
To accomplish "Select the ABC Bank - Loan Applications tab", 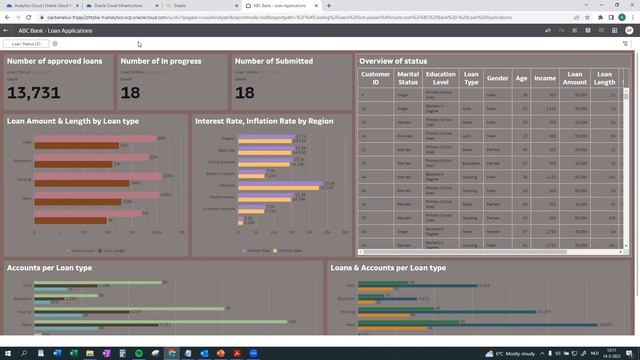I will click(281, 6).
